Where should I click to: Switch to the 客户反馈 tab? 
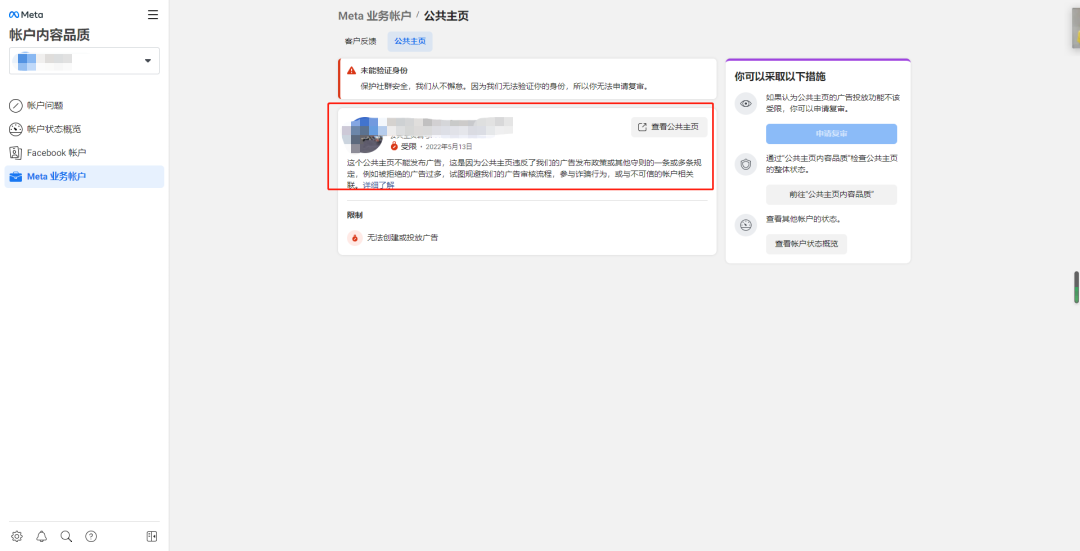(361, 41)
